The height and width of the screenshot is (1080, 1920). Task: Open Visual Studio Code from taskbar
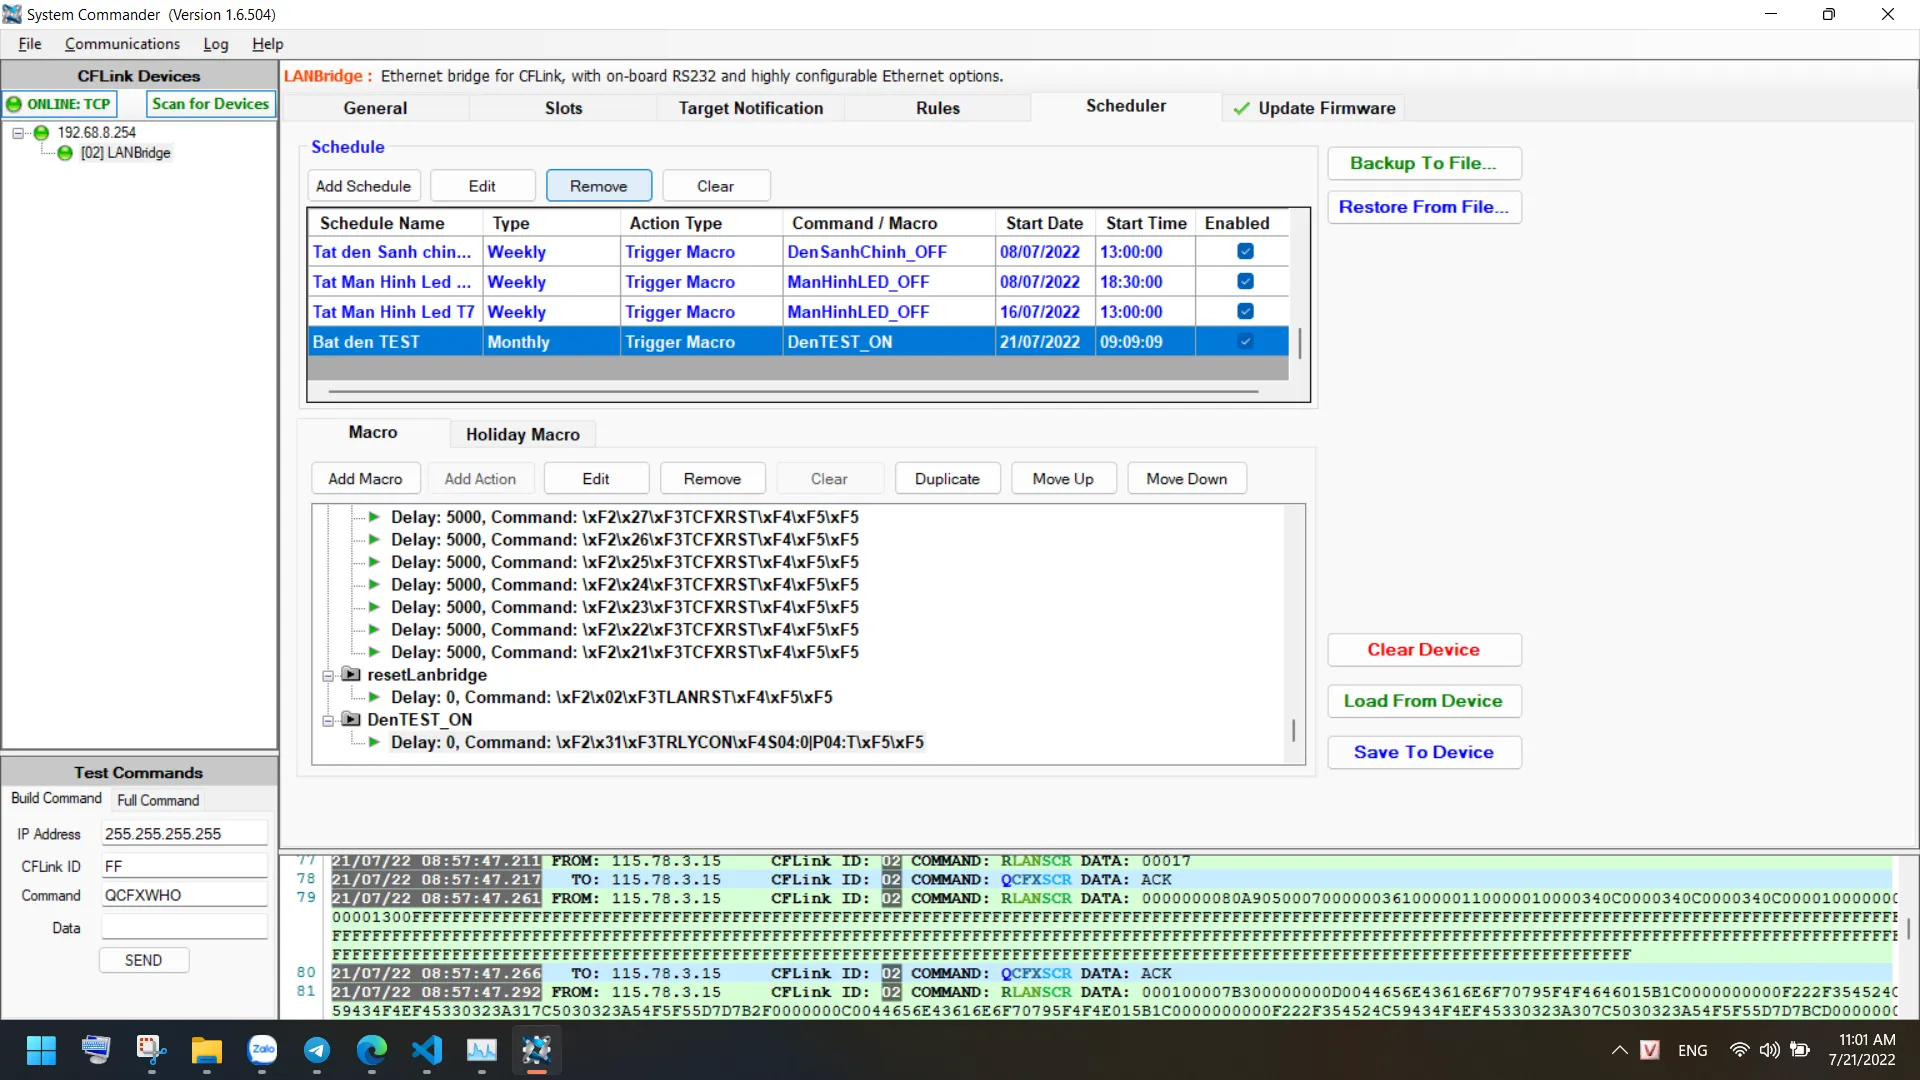[427, 1050]
